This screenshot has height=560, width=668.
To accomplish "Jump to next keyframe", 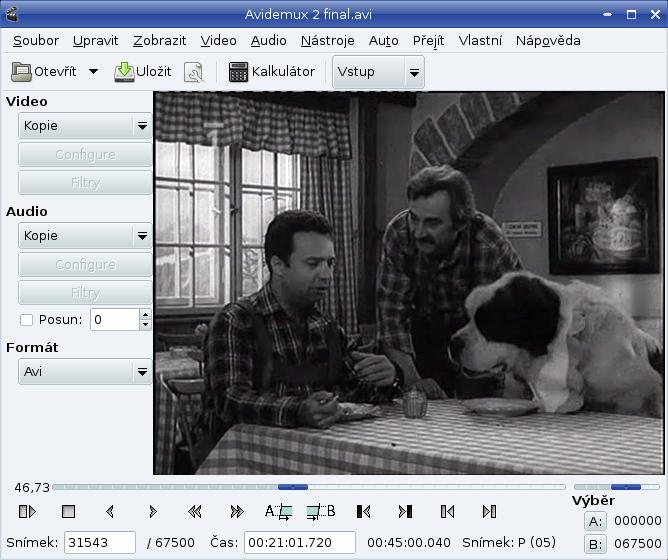I will coord(237,511).
